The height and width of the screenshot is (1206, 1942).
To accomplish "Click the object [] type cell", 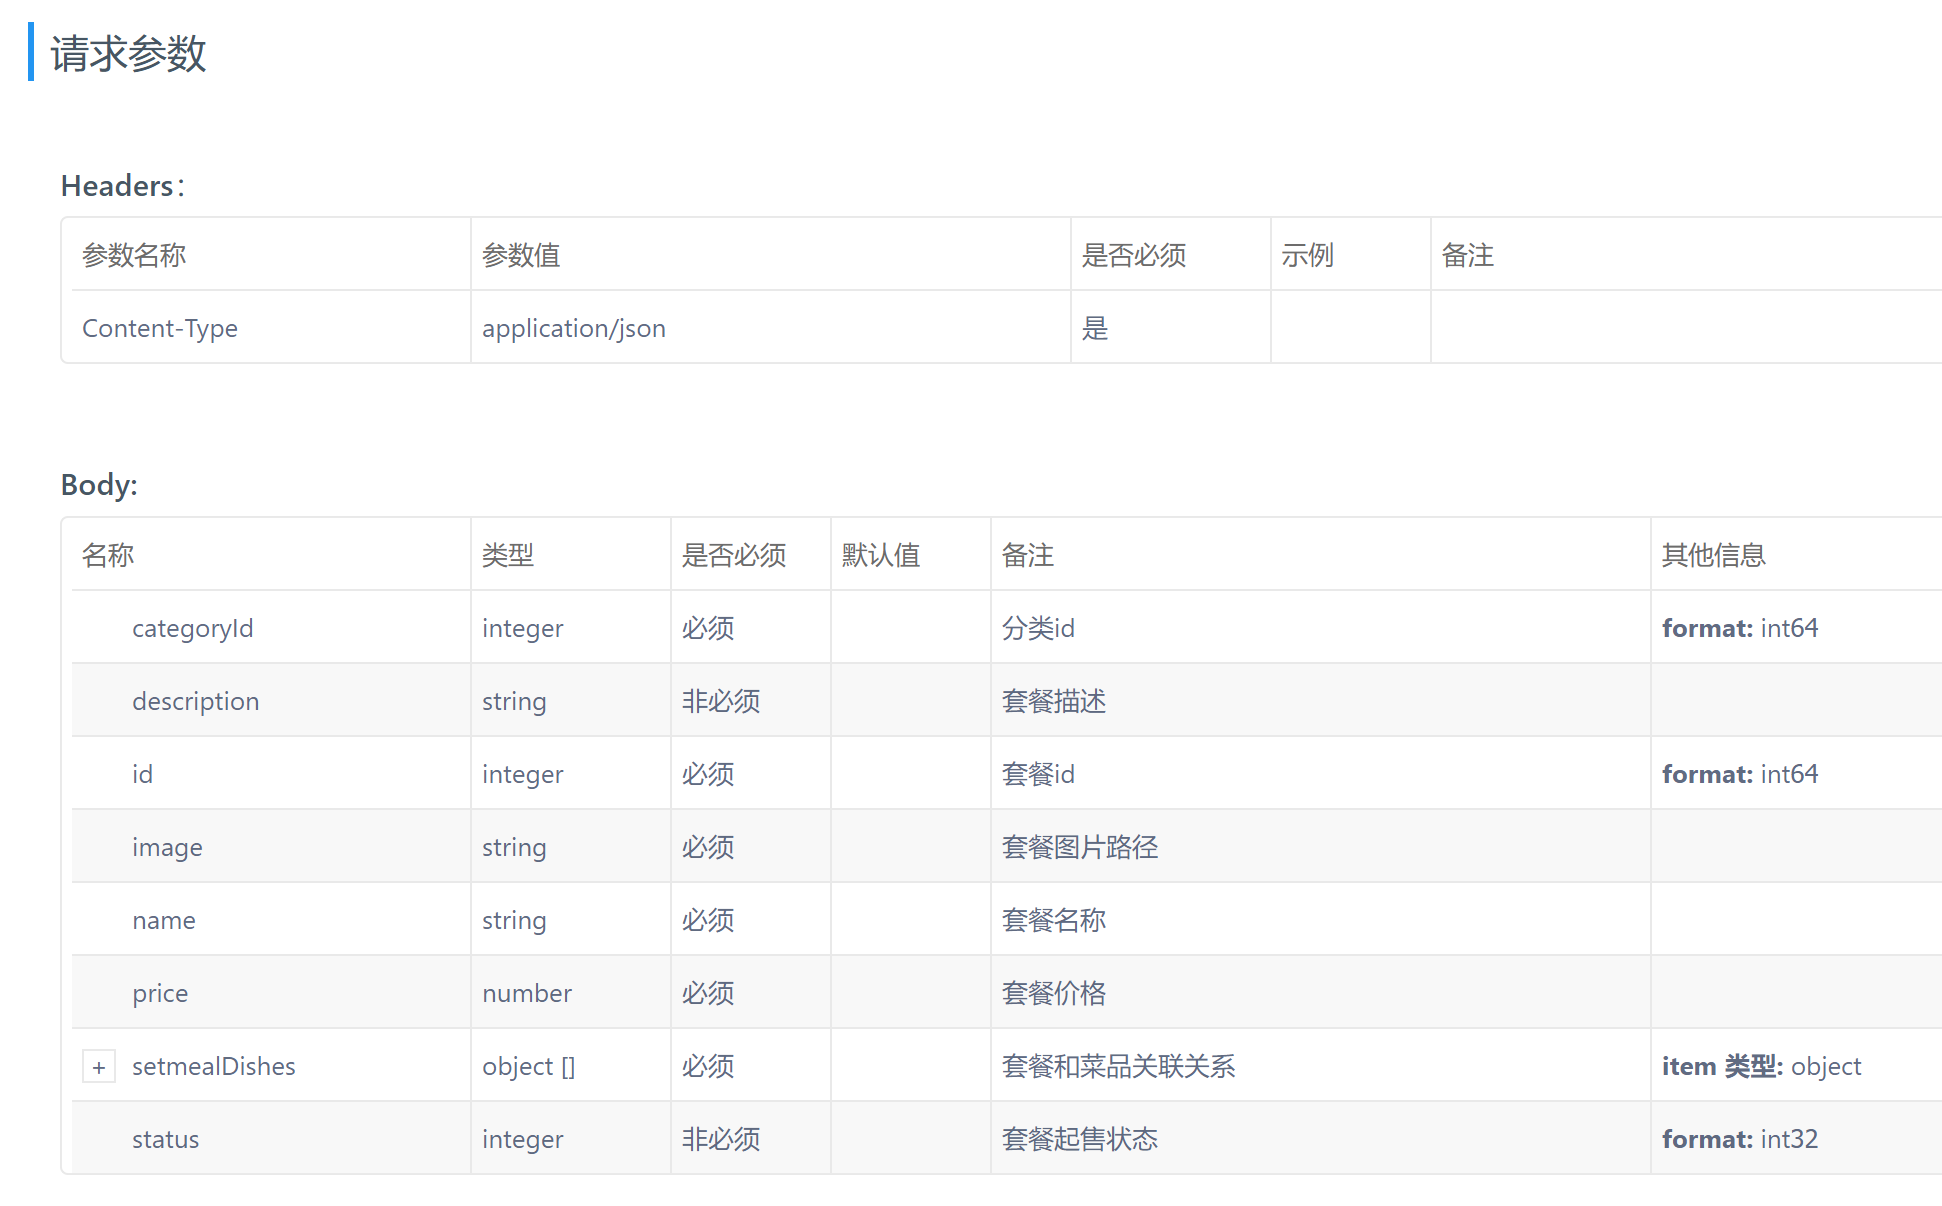I will coord(528,1066).
